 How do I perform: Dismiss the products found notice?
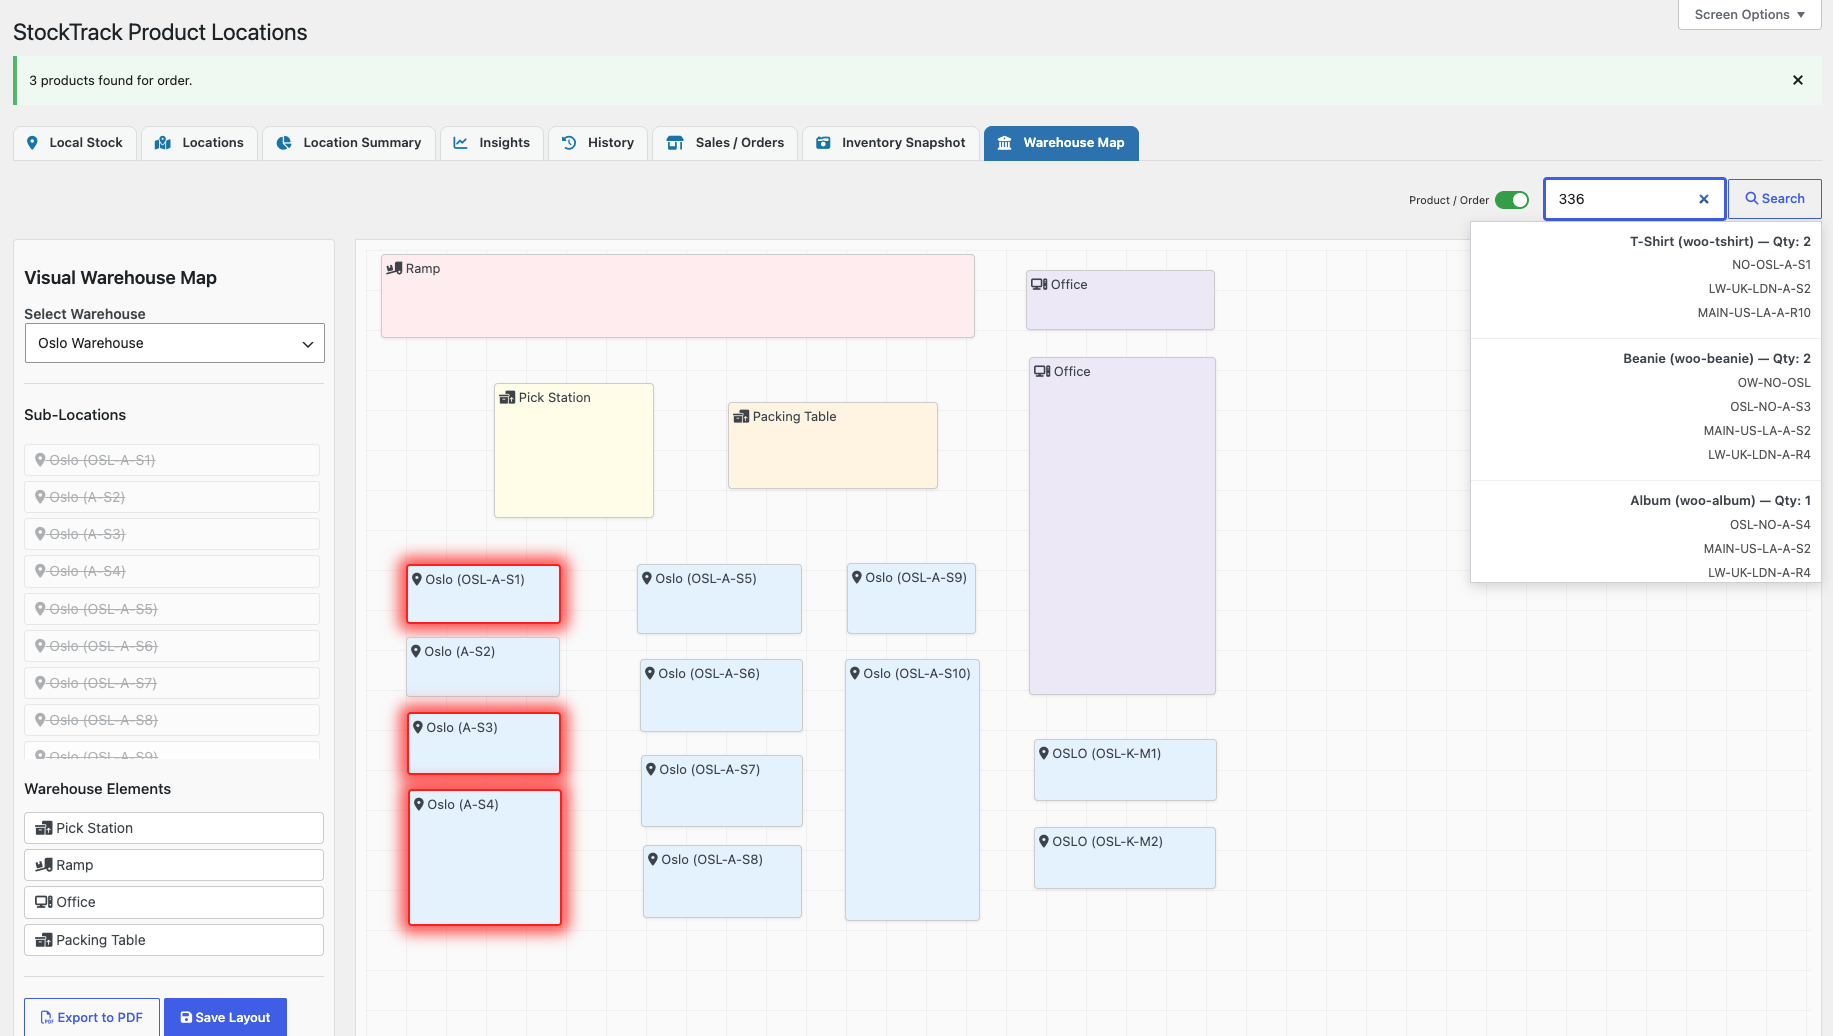(x=1798, y=80)
